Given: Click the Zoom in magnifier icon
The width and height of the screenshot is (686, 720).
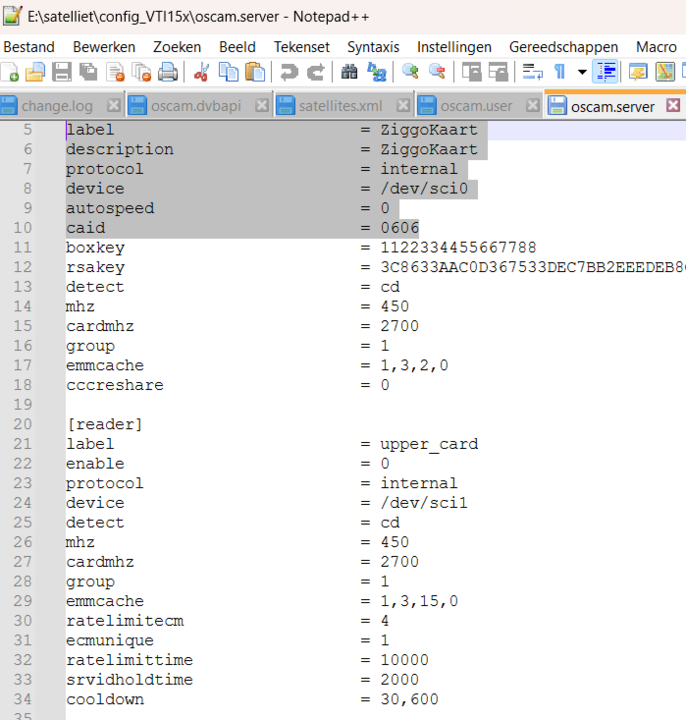Looking at the screenshot, I should (x=410, y=72).
